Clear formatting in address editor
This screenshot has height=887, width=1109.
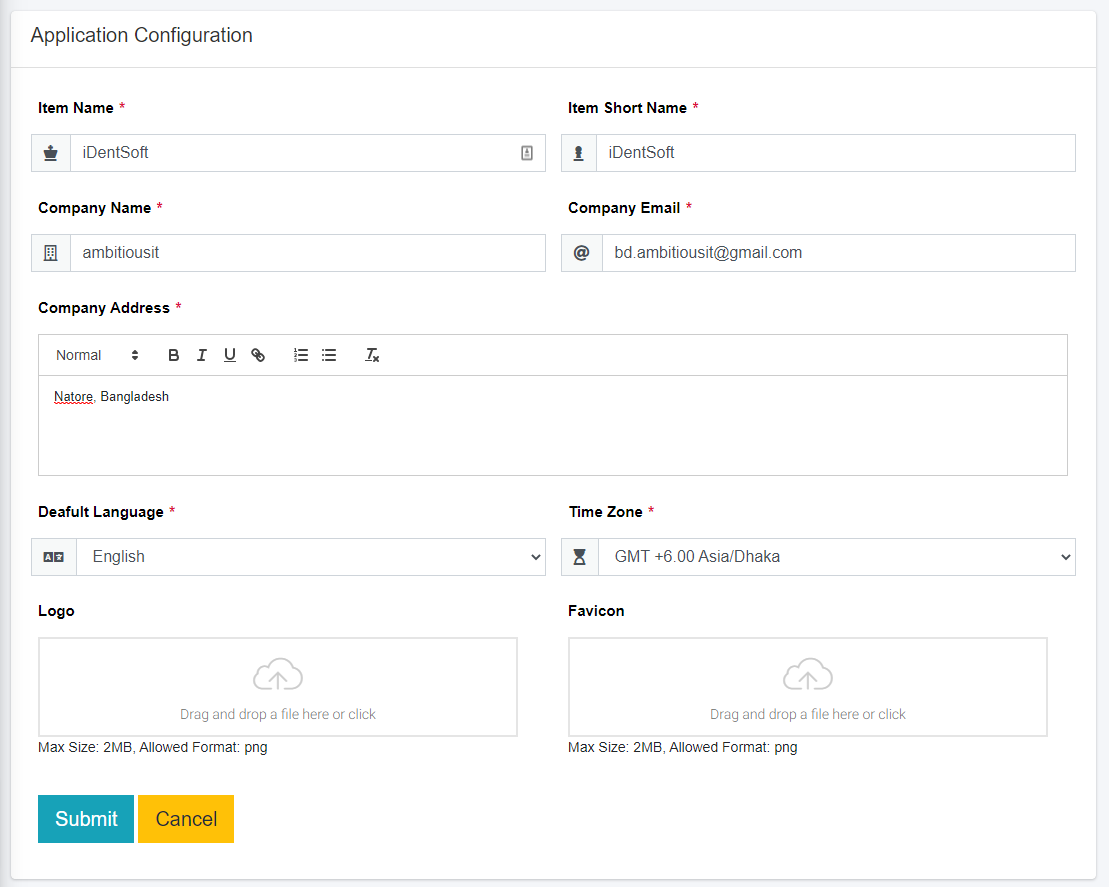pyautogui.click(x=372, y=355)
